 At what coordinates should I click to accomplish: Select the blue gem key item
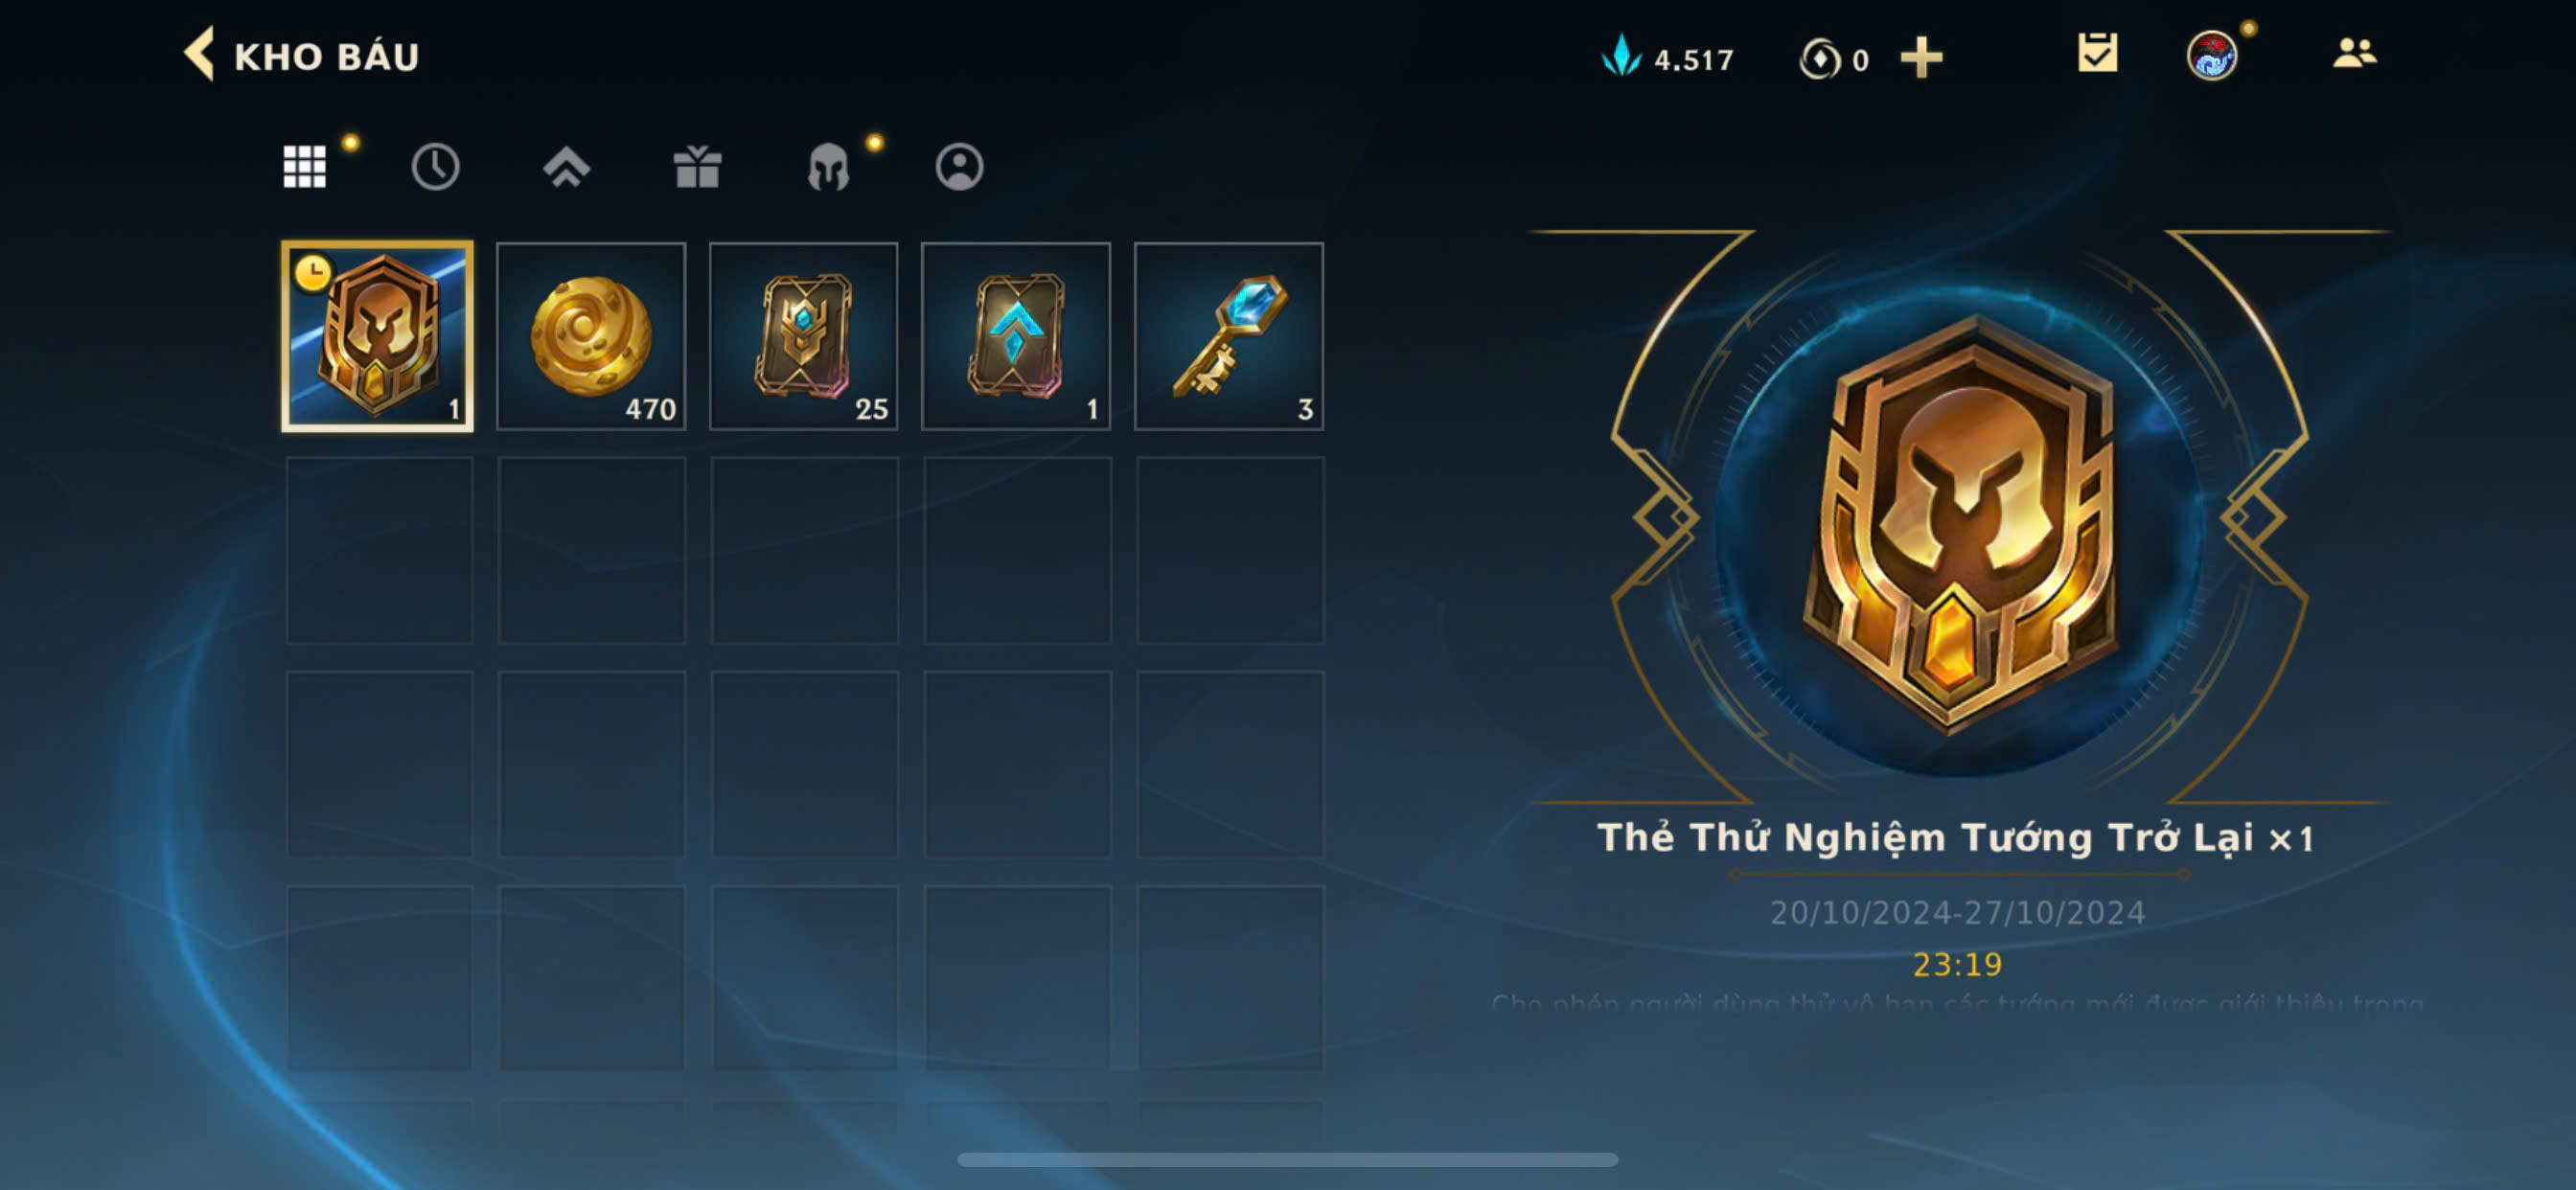coord(1229,336)
